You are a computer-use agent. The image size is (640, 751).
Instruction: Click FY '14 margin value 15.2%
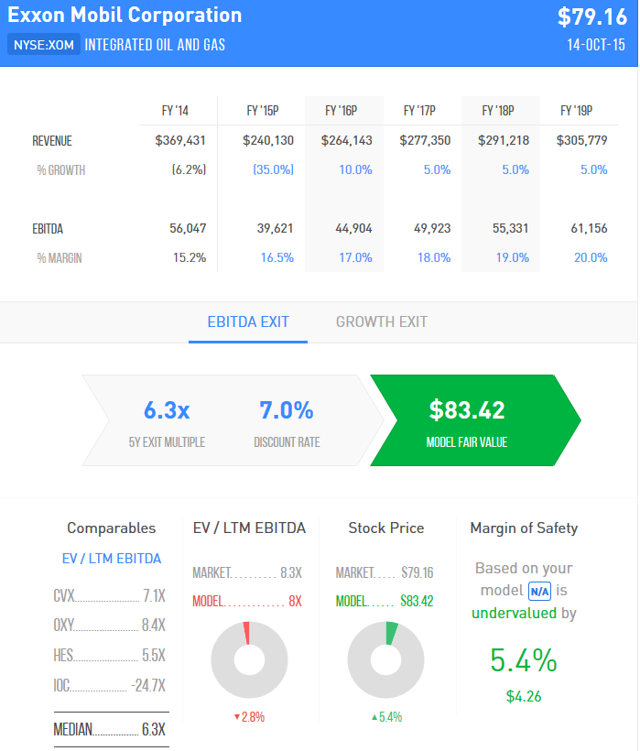pyautogui.click(x=190, y=258)
